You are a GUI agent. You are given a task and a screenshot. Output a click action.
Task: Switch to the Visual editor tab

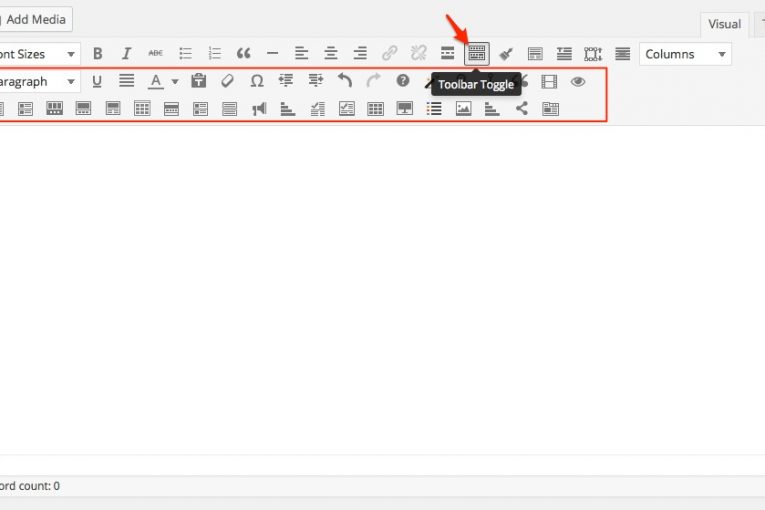coord(725,24)
